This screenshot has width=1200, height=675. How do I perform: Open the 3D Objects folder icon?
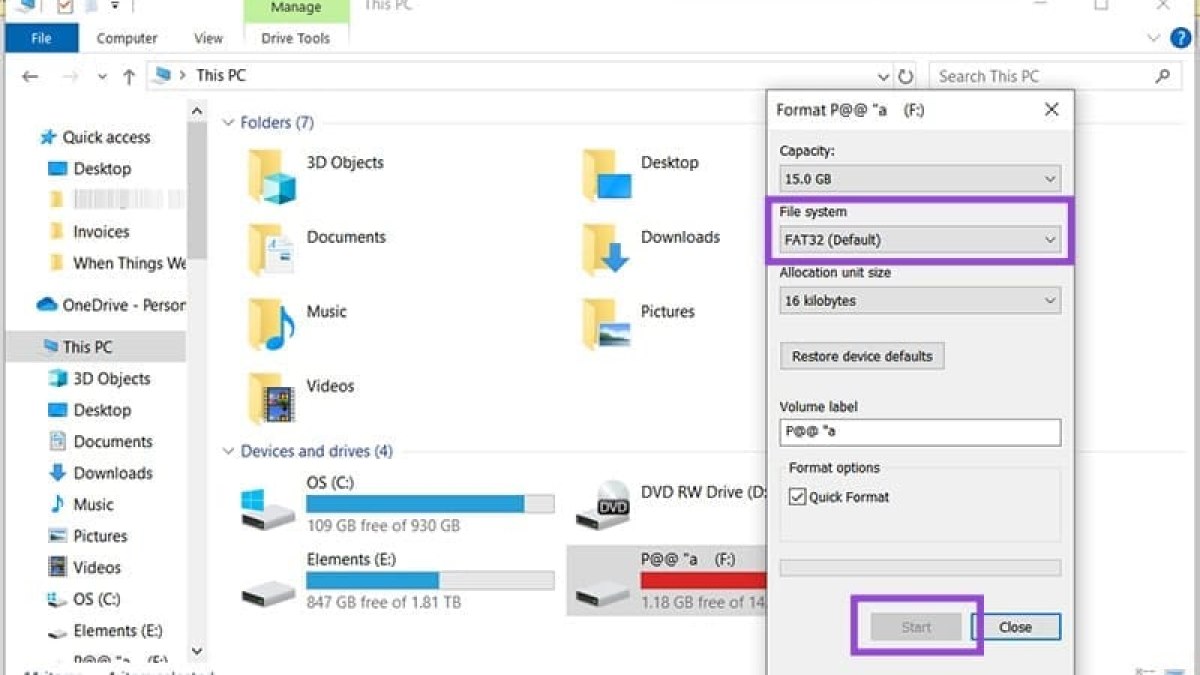[272, 176]
